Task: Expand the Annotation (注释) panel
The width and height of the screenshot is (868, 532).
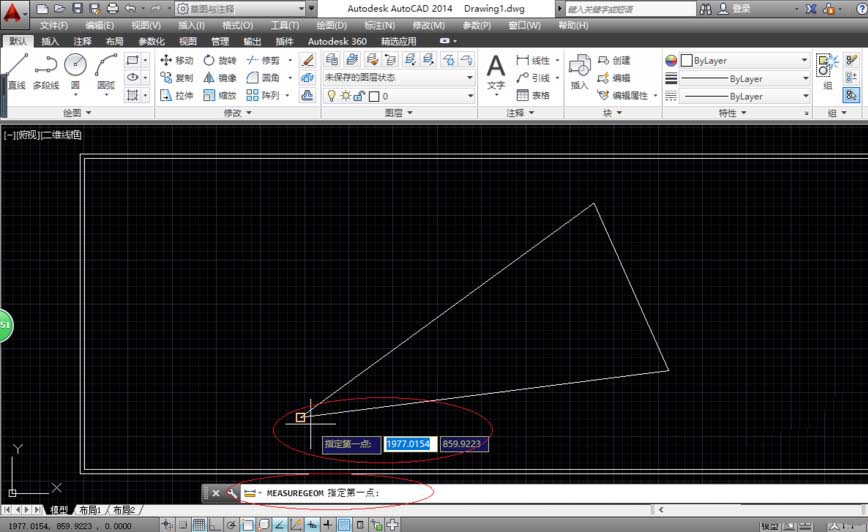Action: click(520, 113)
